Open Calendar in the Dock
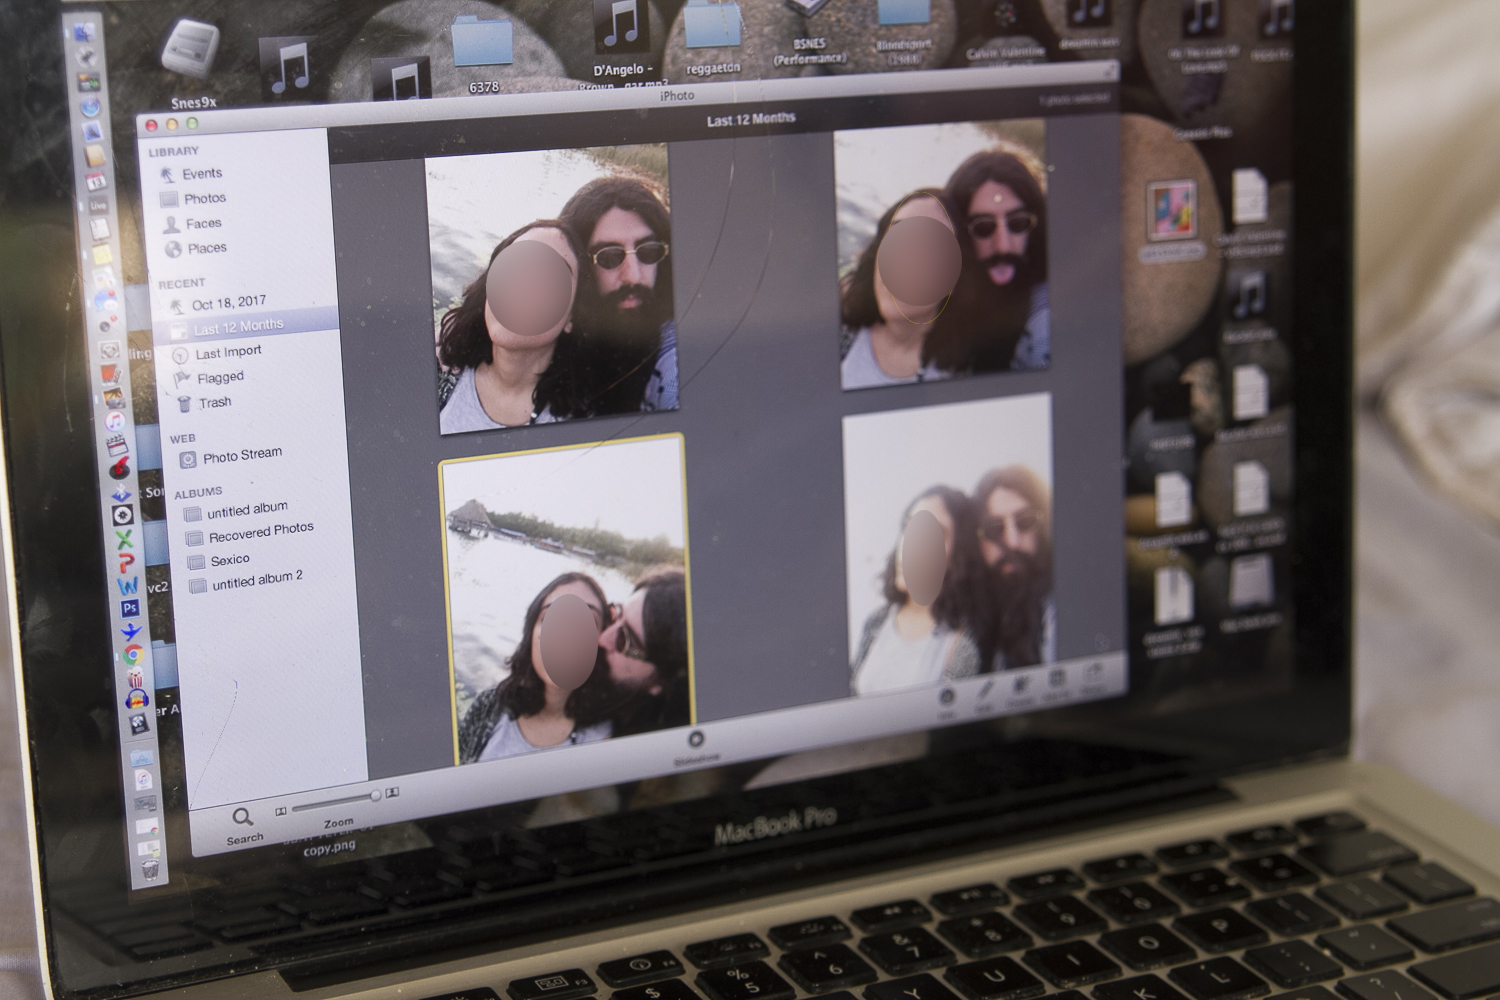The image size is (1500, 1000). [96, 181]
